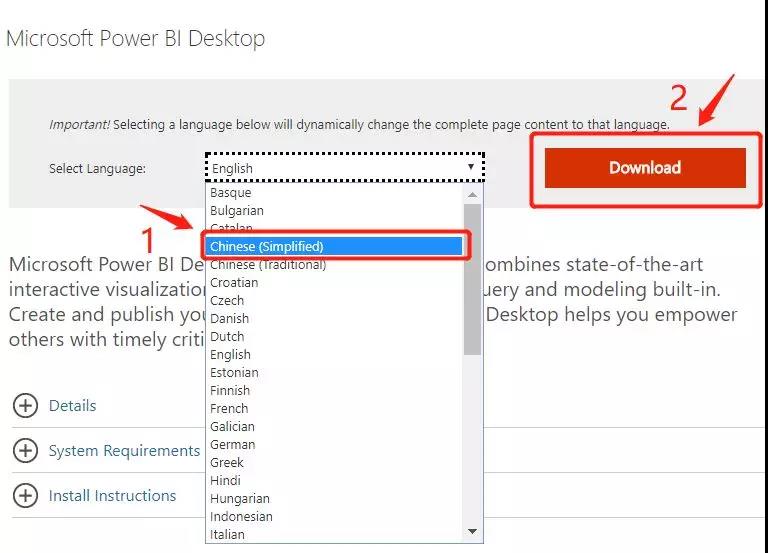Click the dropdown arrow of language selector
Screen dimensions: 768x553
471,167
